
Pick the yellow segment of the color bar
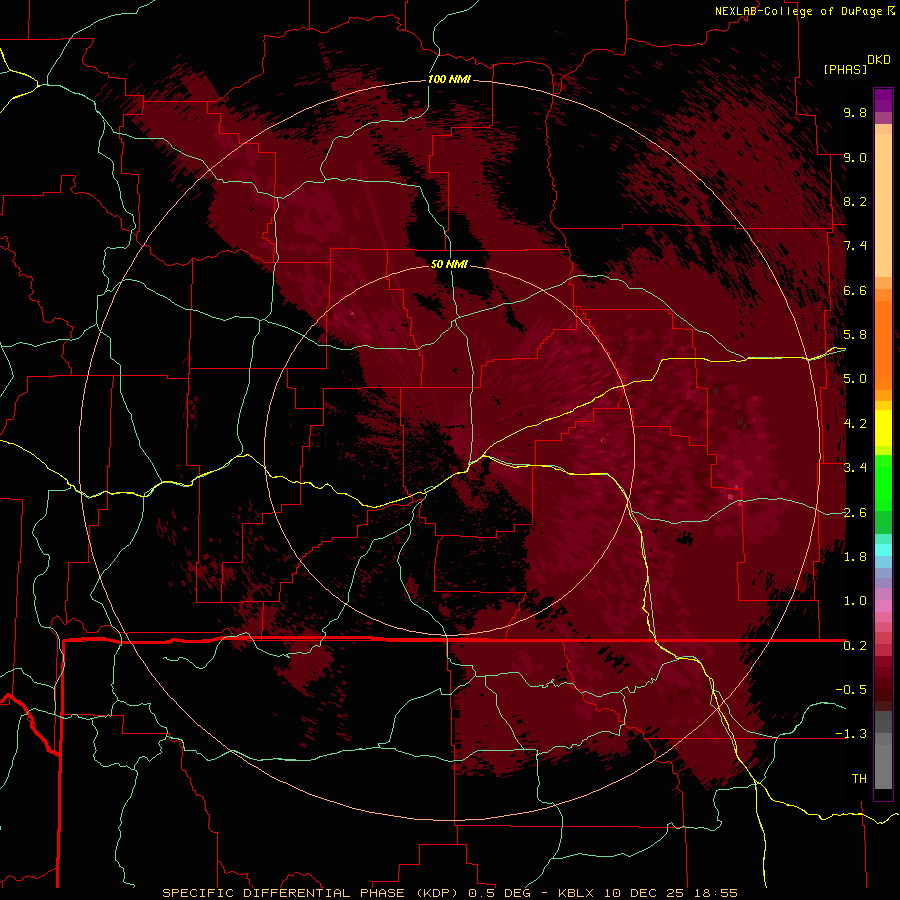(x=883, y=428)
